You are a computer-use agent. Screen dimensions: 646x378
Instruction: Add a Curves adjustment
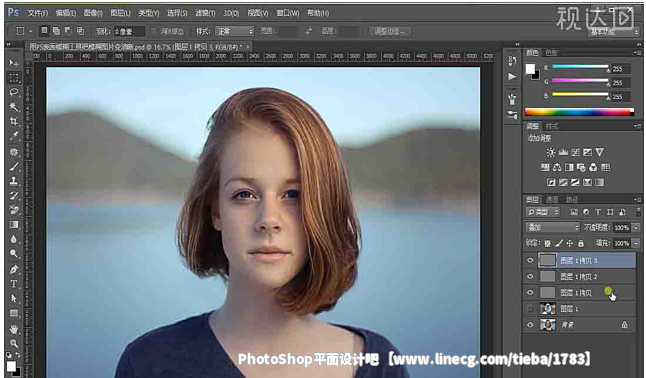point(575,153)
